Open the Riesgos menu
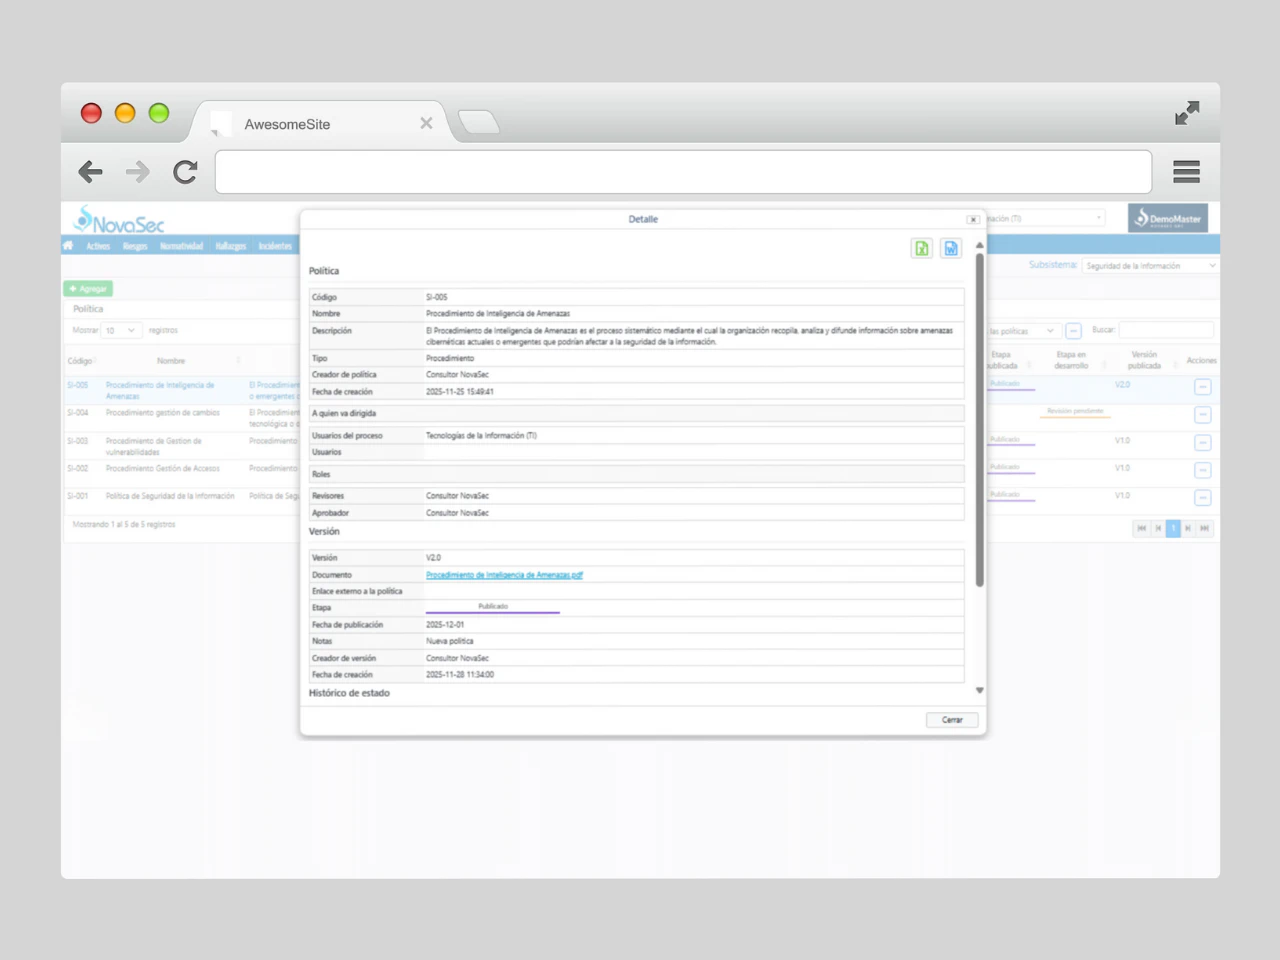 pos(134,245)
